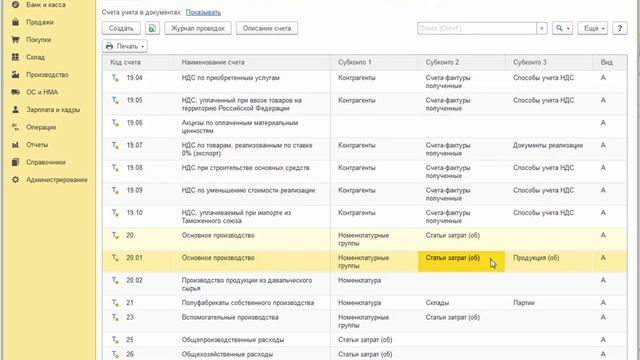Select the Полуфабрикаты собственного производства row
Viewport: 640px width, 360px height.
pyautogui.click(x=365, y=303)
